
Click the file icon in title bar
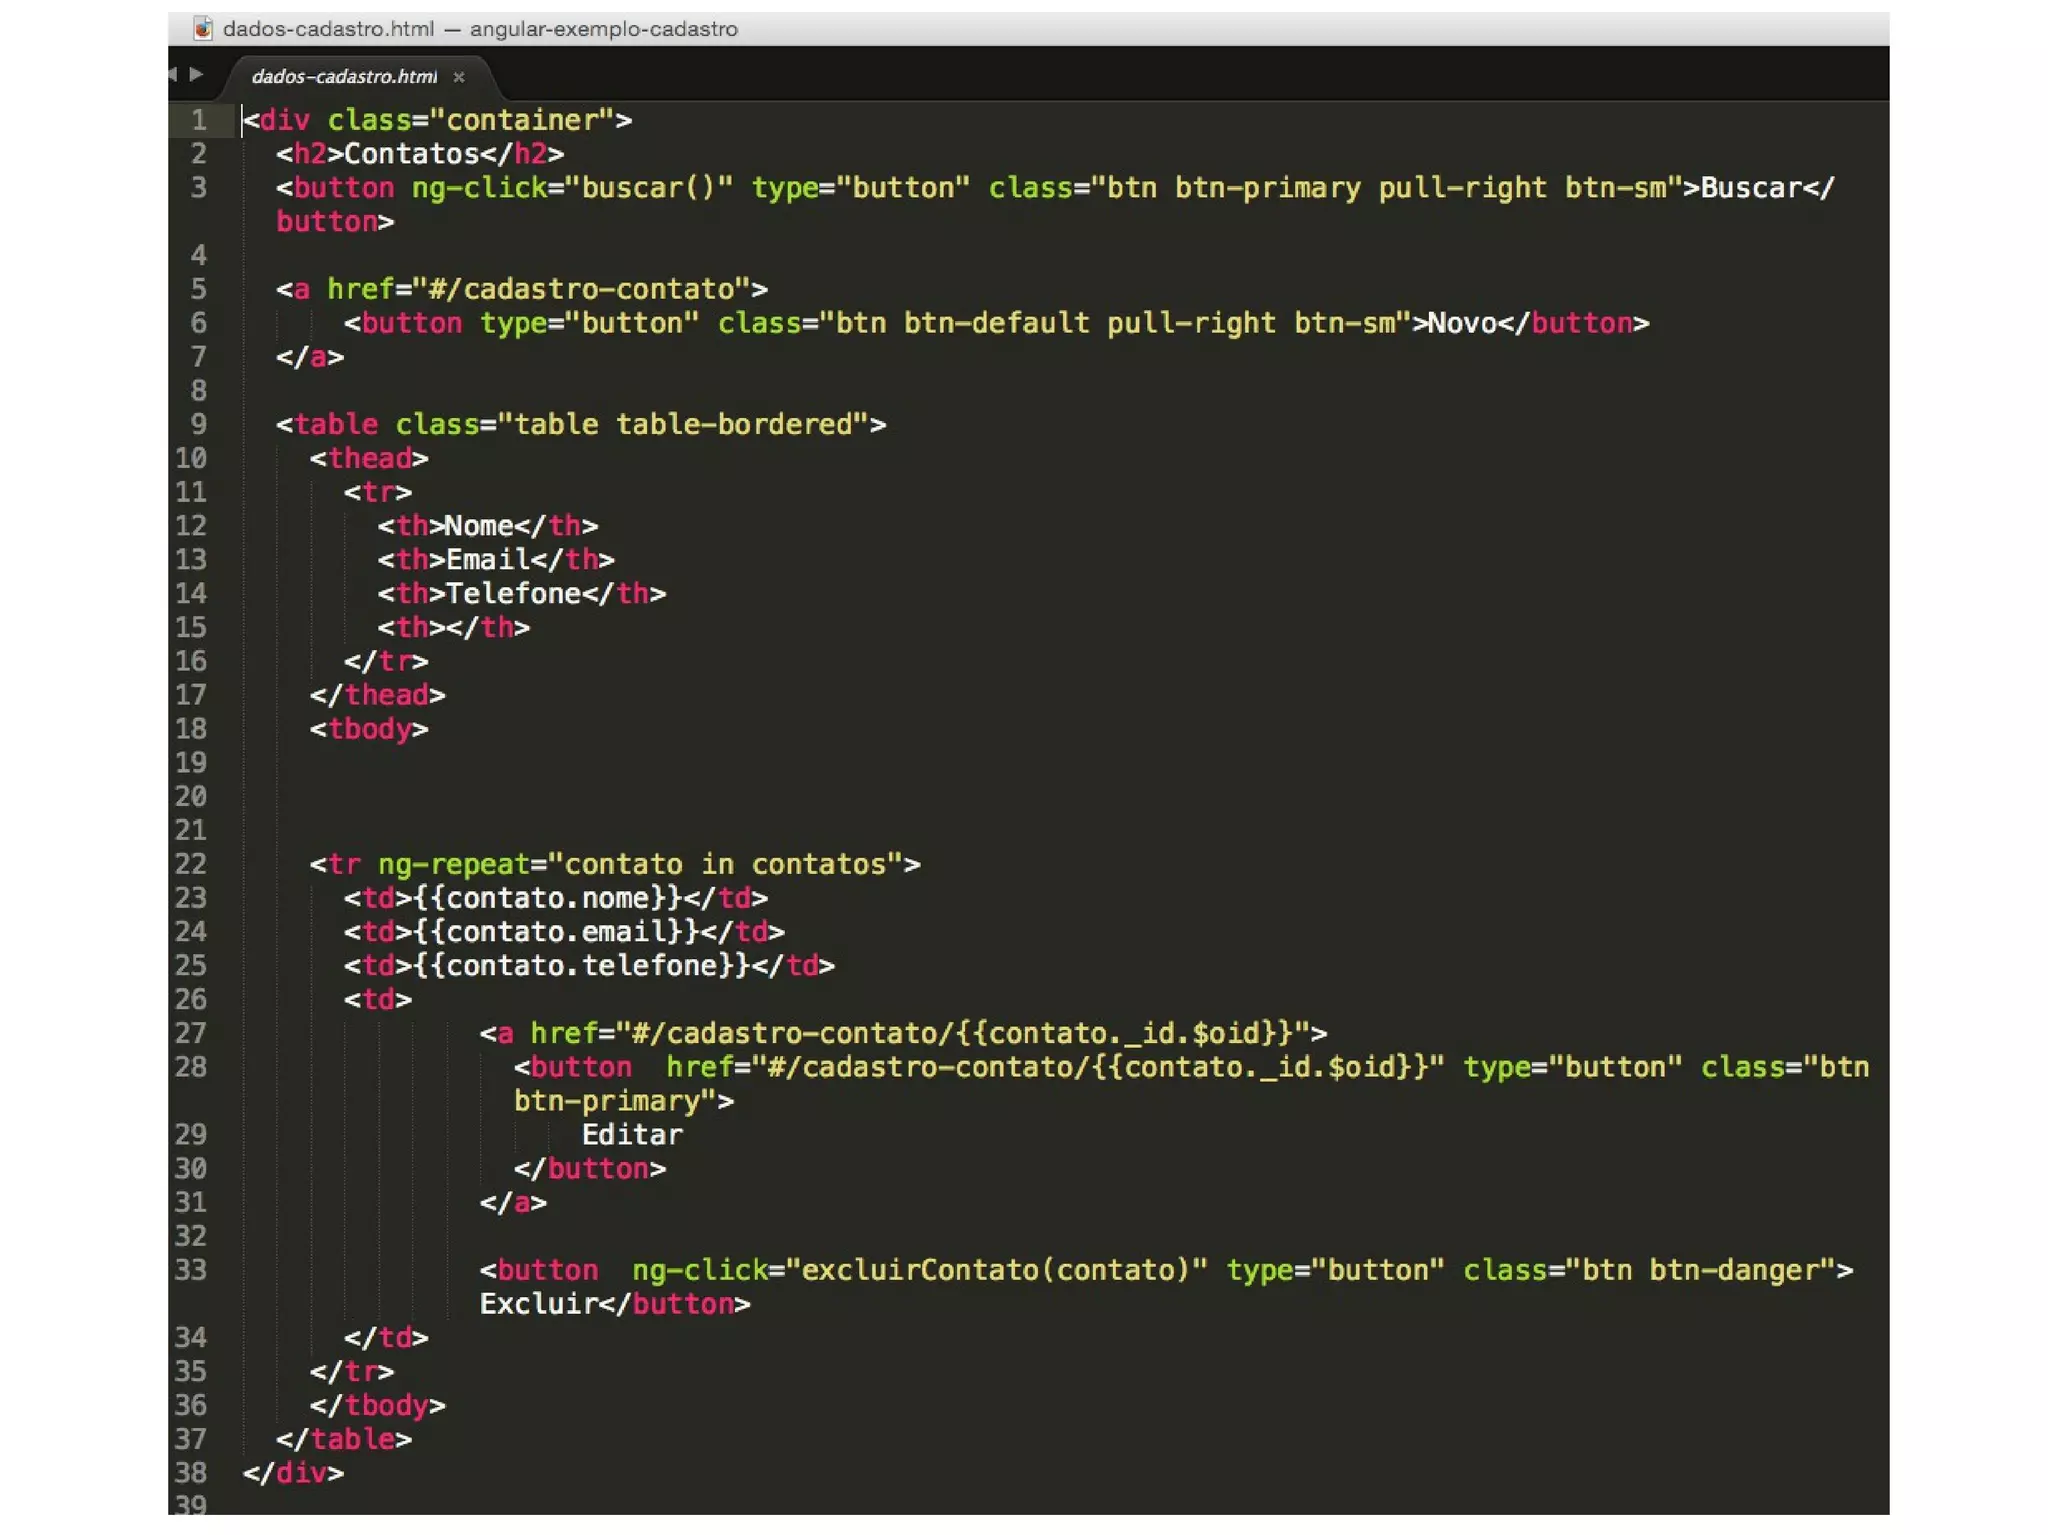pos(203,28)
